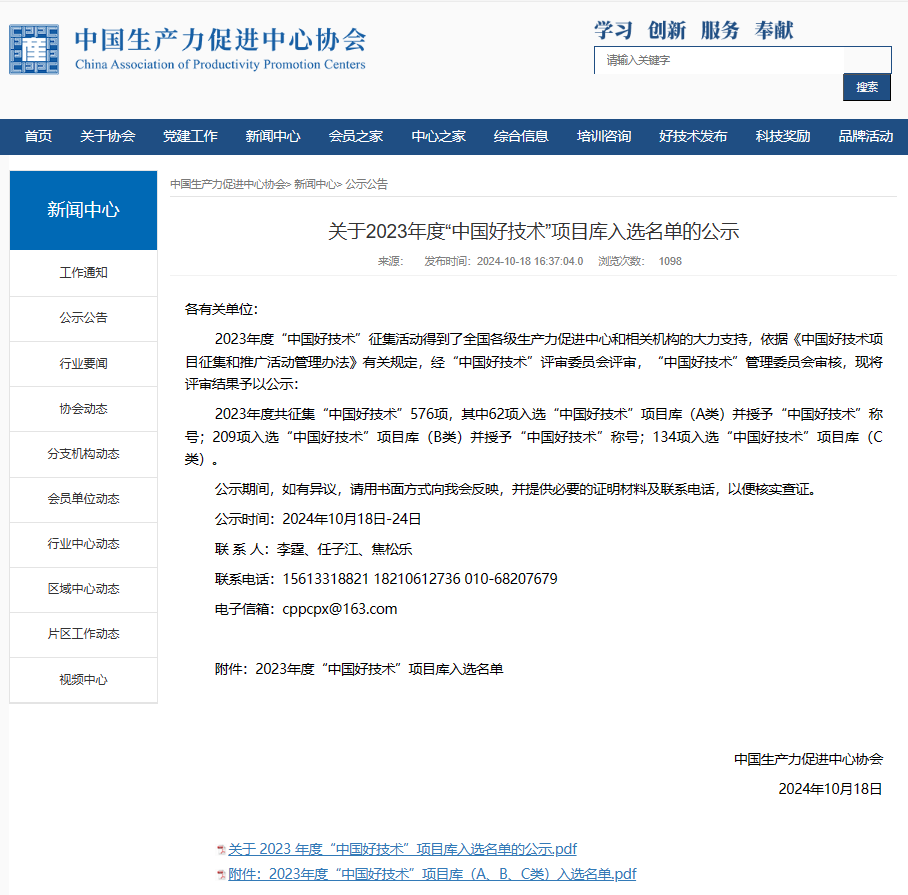Screen dimensions: 908x895
Task: Select 科技奖励 in the navigation bar
Action: coord(782,137)
